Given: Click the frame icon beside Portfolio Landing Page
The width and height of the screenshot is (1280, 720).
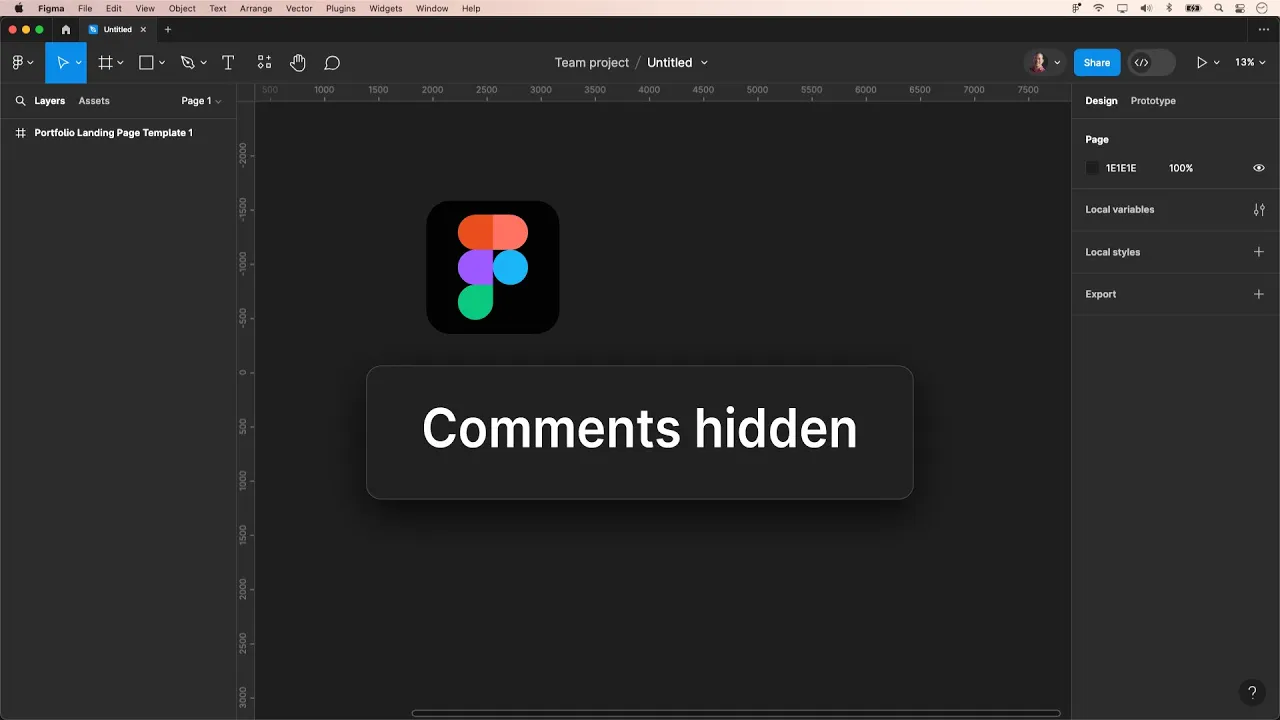Looking at the screenshot, I should tap(20, 133).
